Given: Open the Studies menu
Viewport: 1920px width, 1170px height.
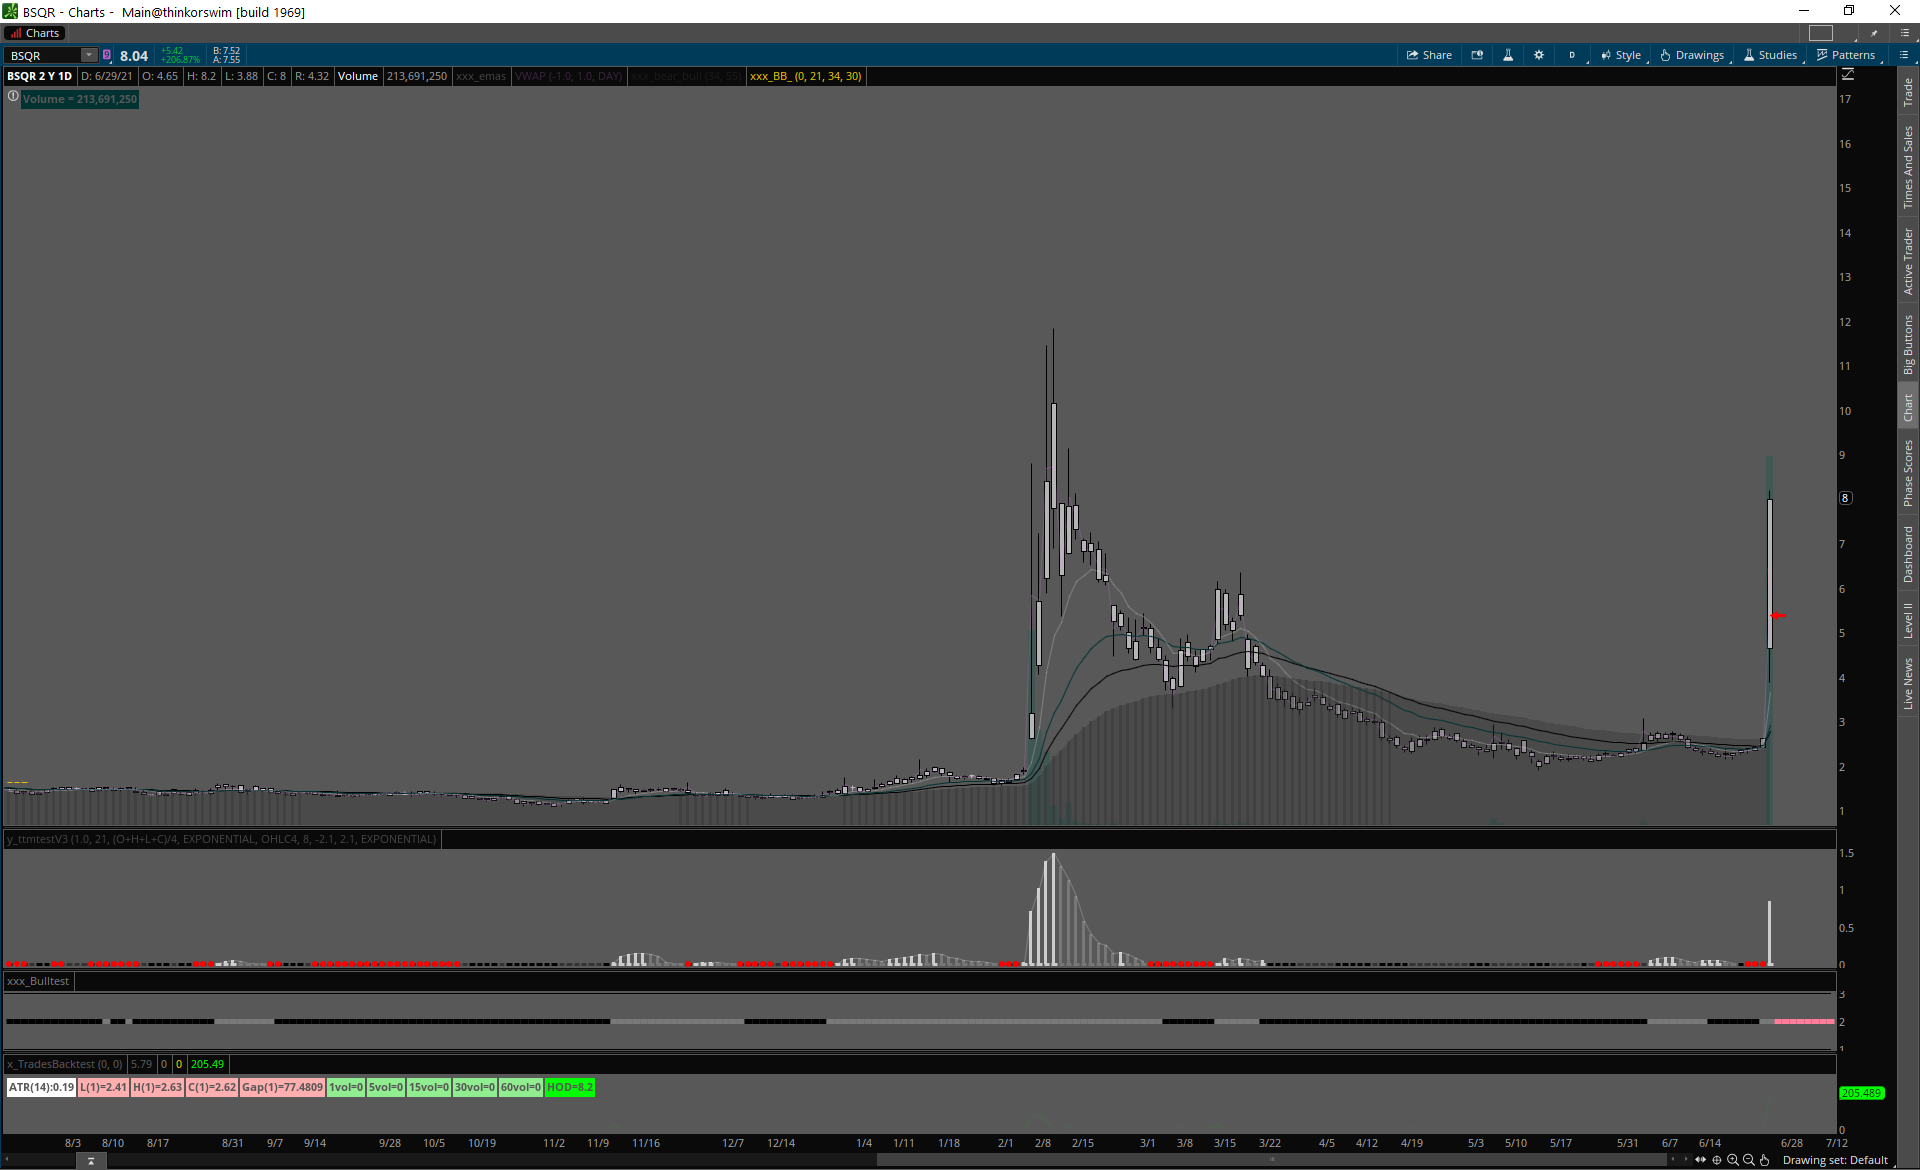Looking at the screenshot, I should (x=1770, y=55).
